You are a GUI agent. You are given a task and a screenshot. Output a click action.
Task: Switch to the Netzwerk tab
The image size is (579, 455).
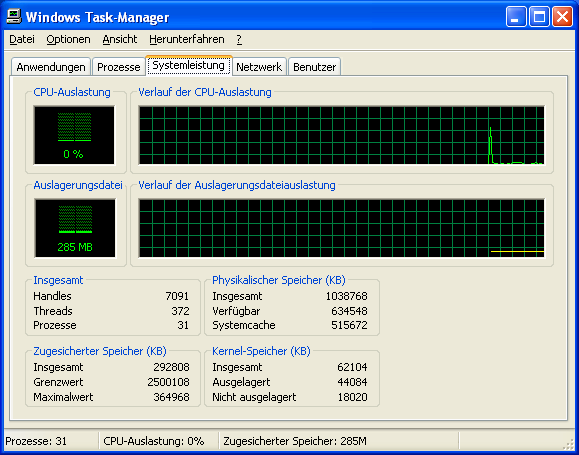[259, 67]
